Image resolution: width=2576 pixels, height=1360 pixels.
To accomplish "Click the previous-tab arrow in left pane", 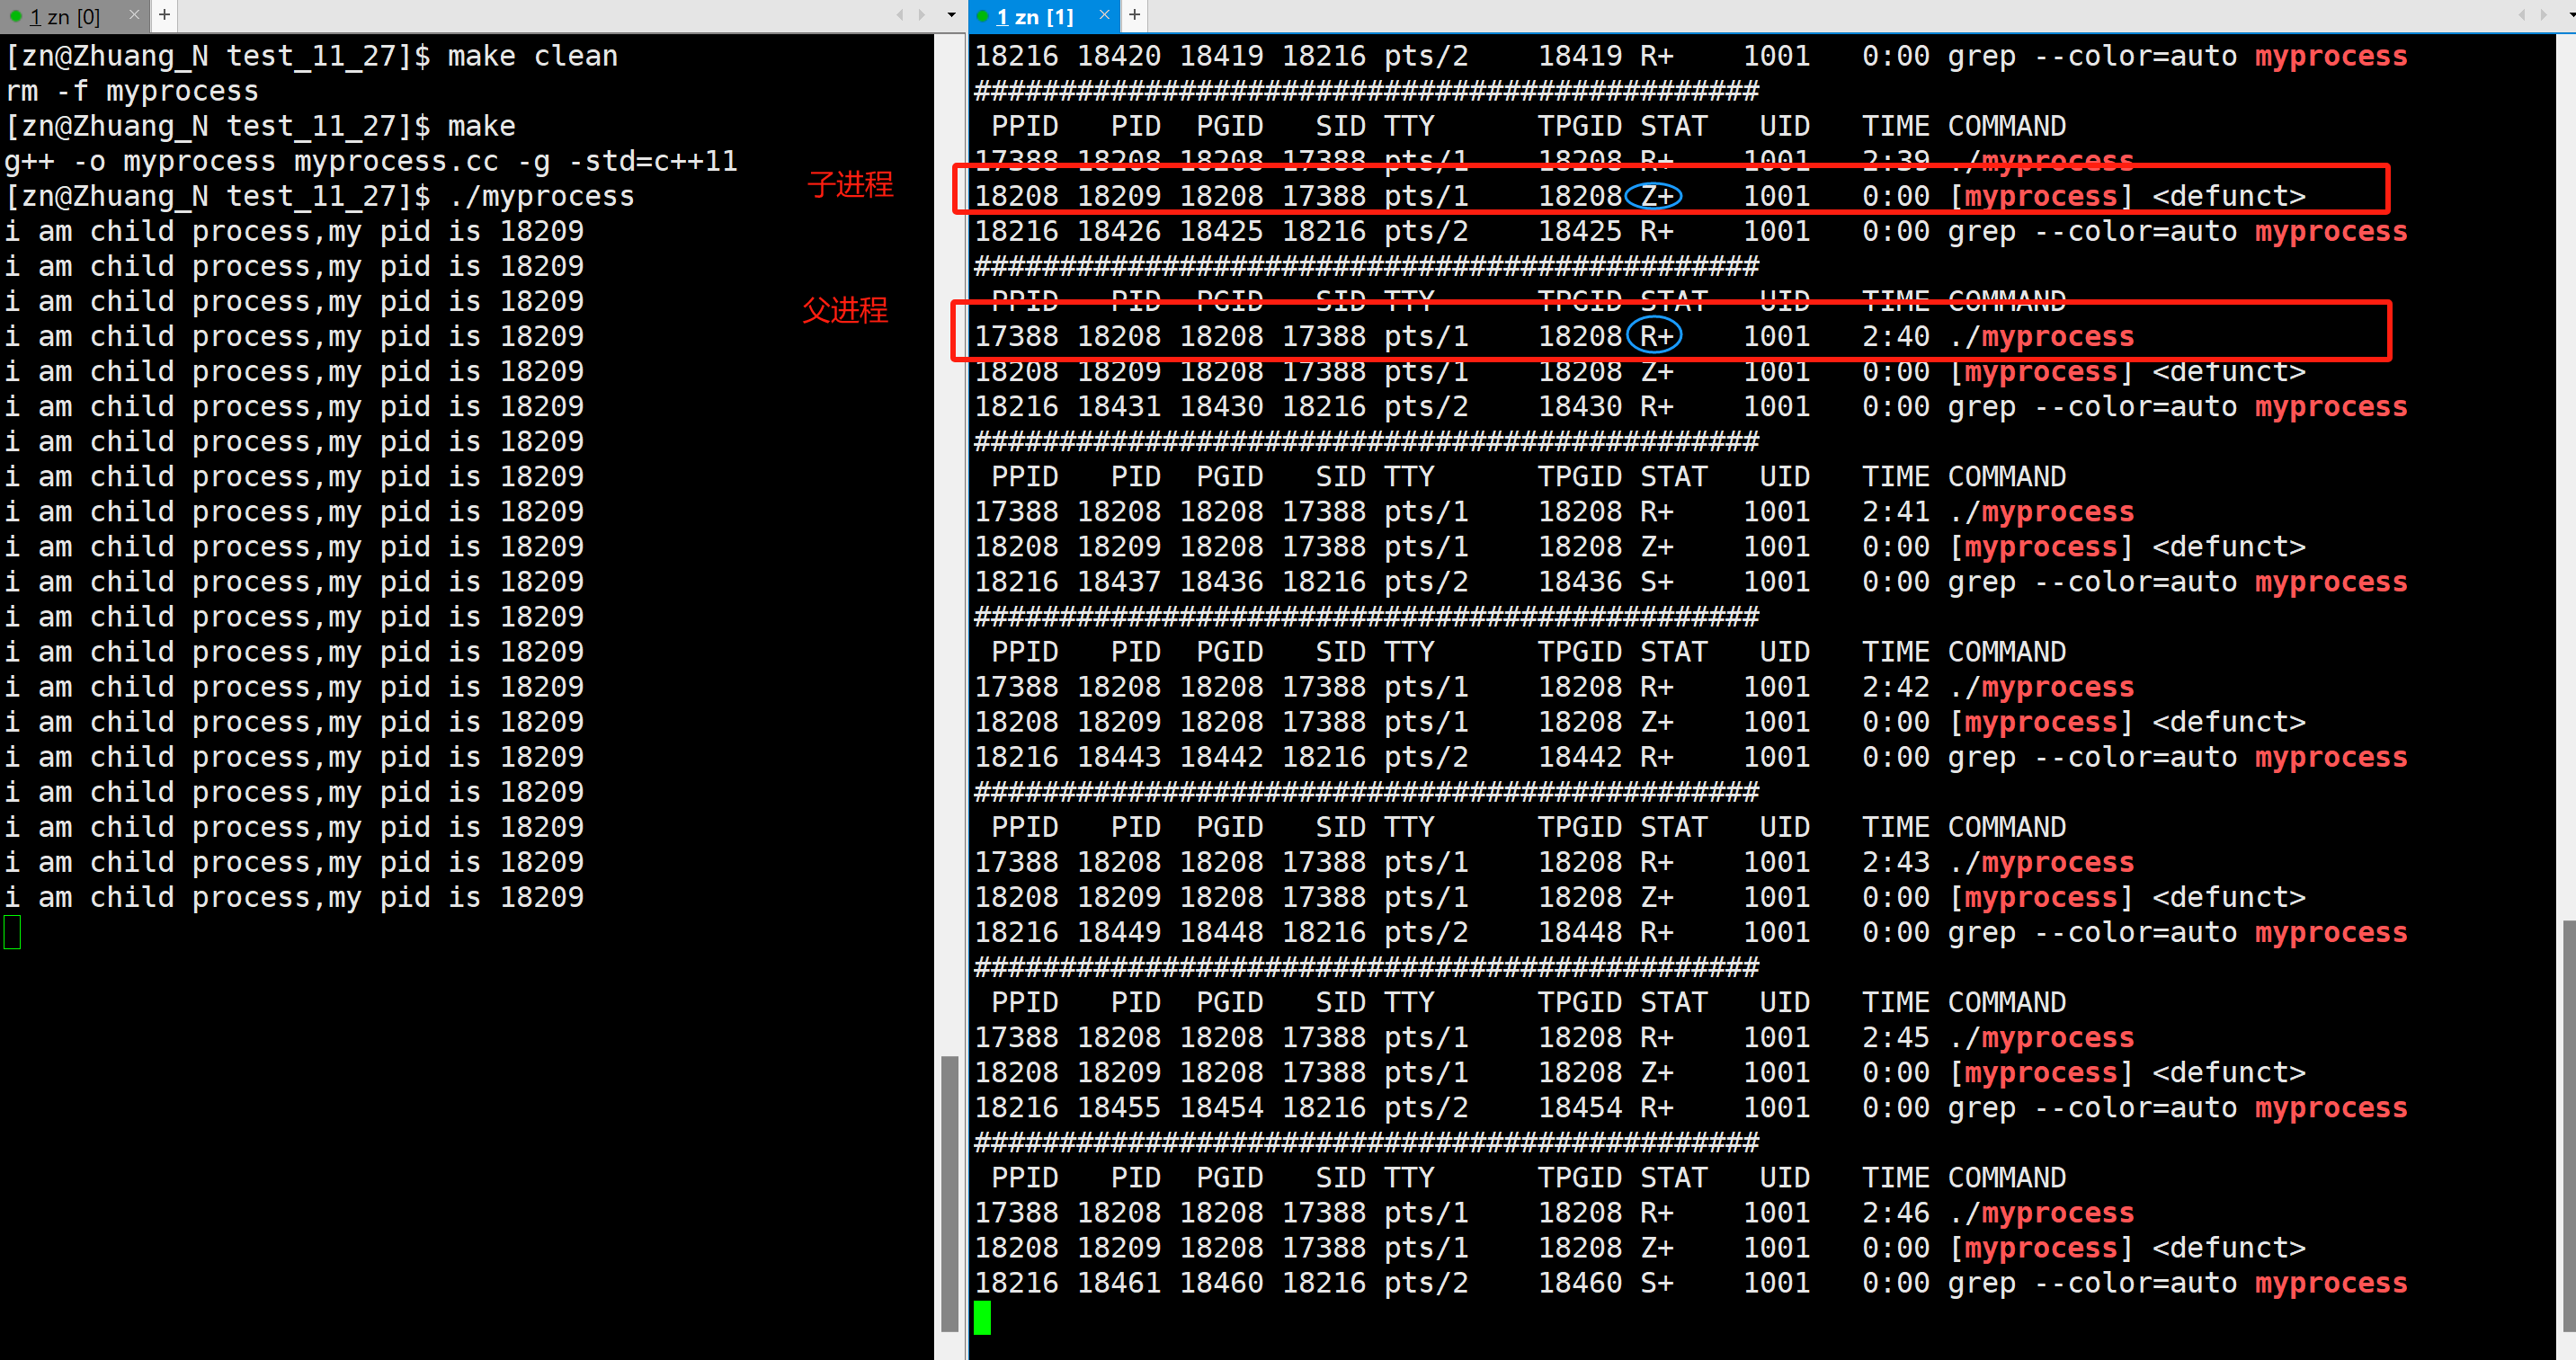I will tap(900, 15).
